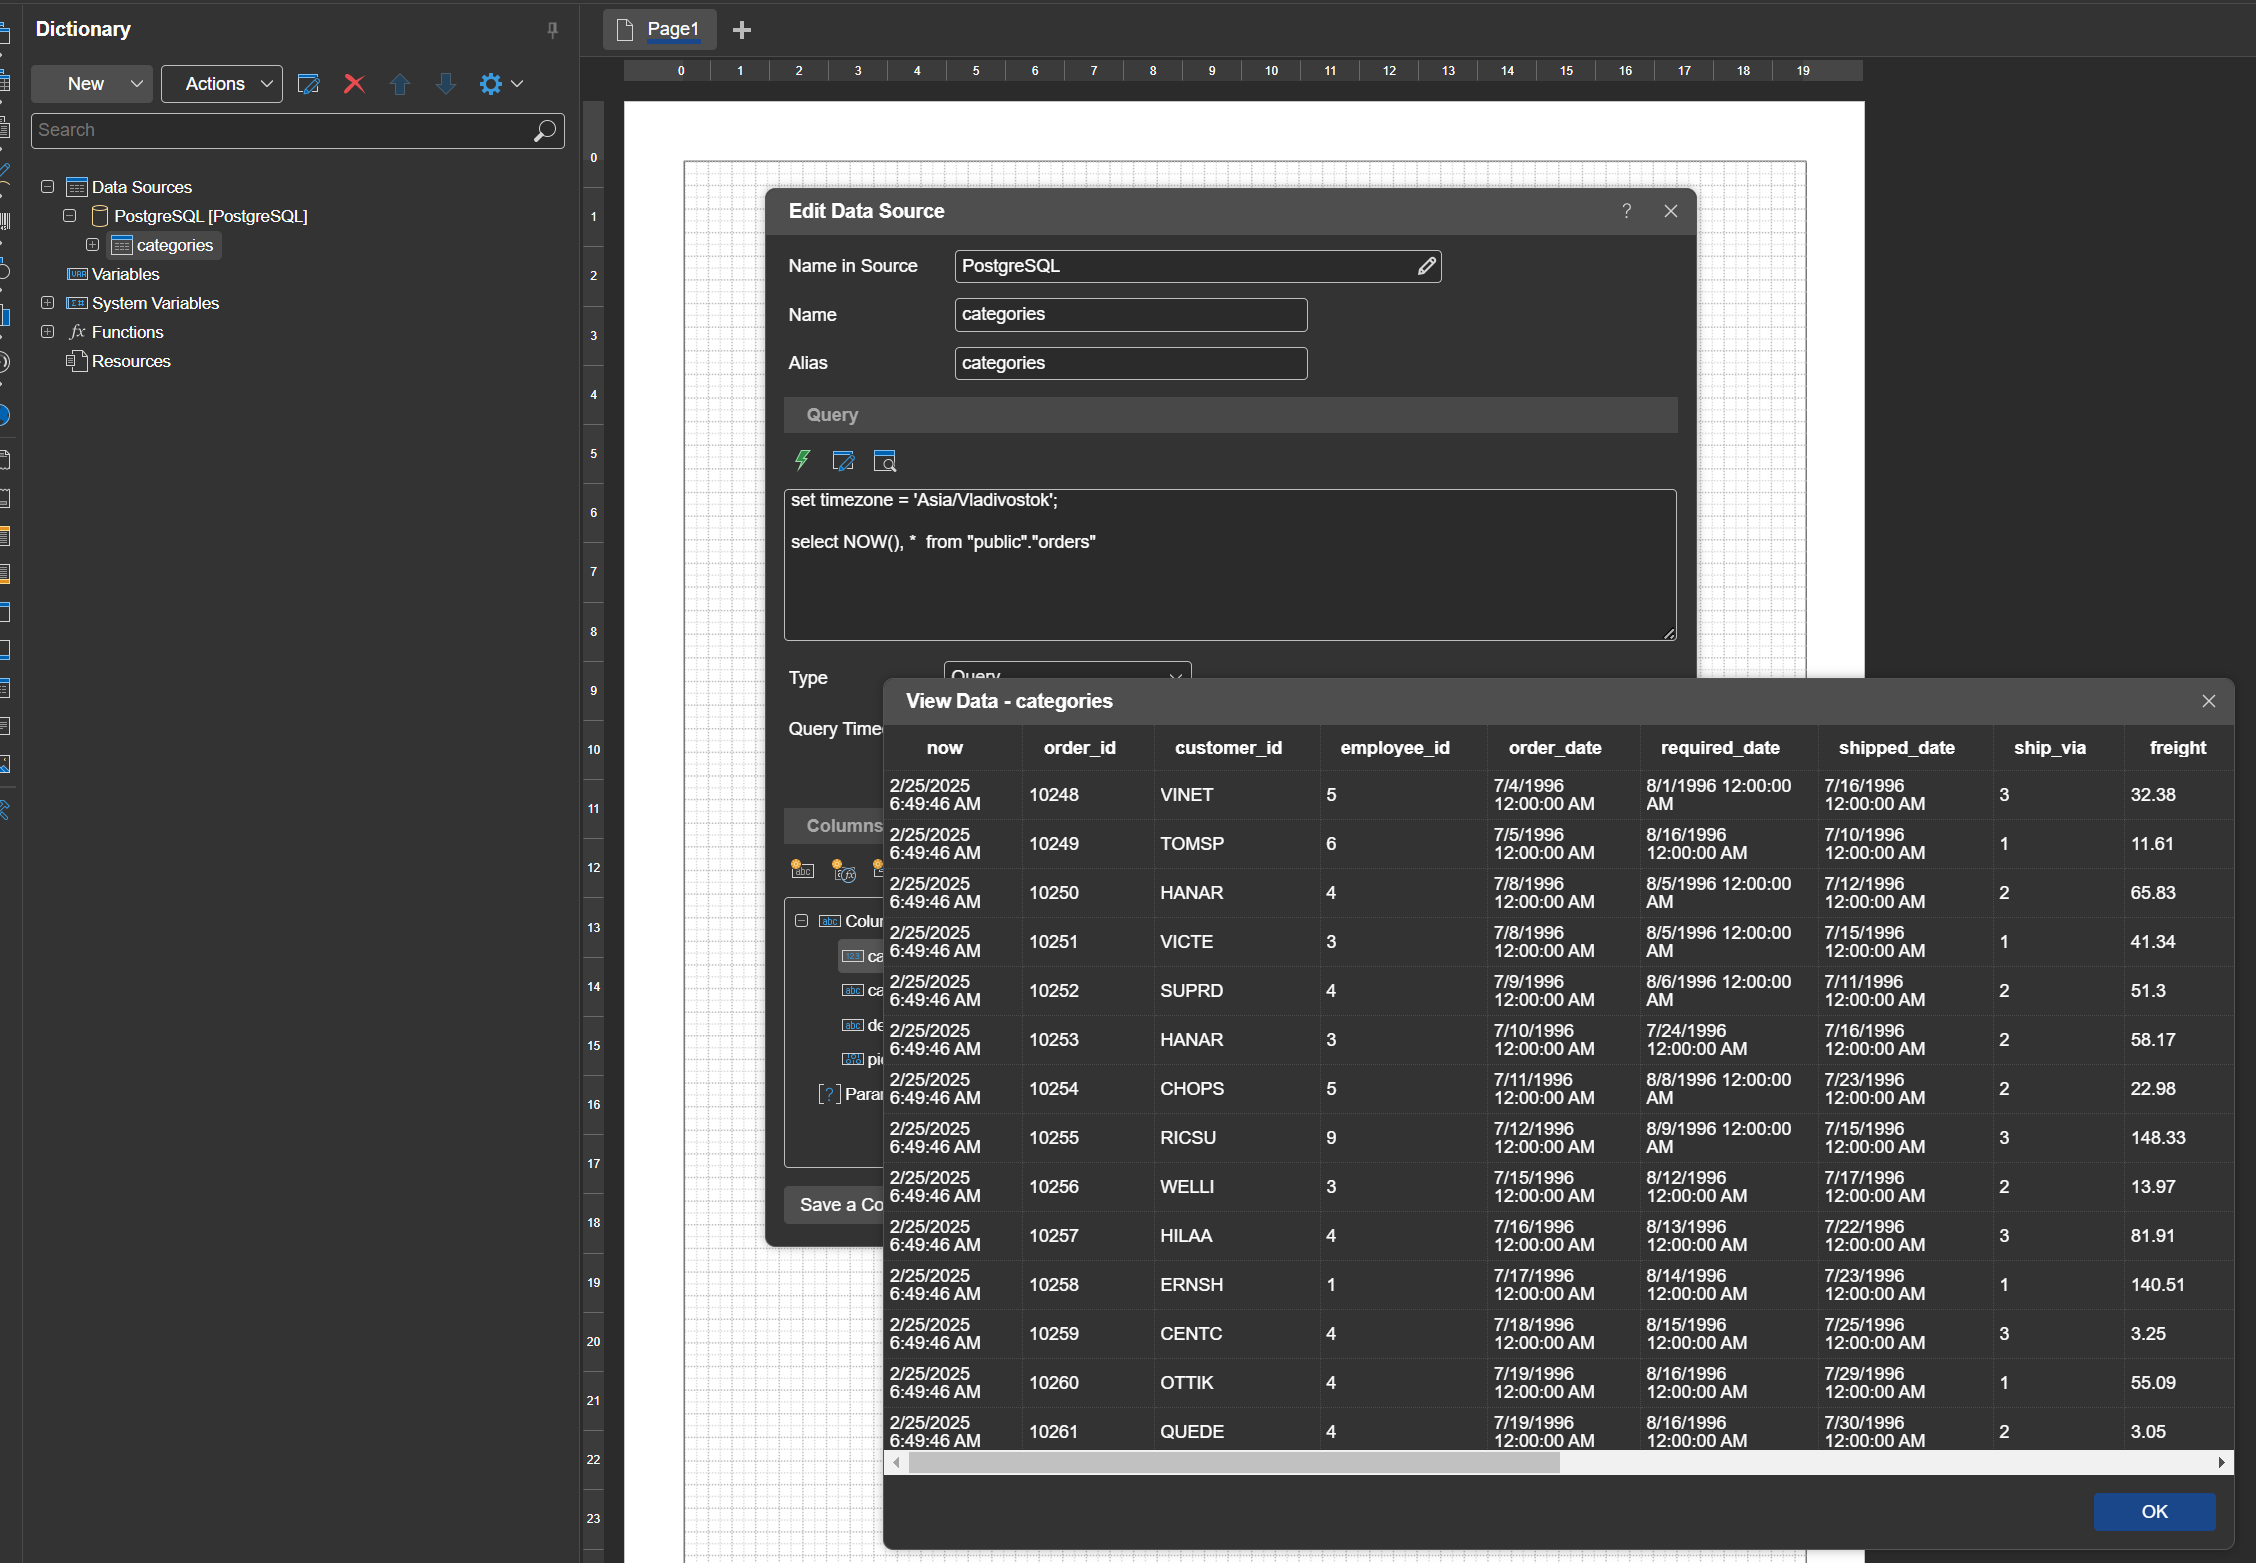Click the Parameters question-mark bracket icon
This screenshot has width=2256, height=1563.
click(x=829, y=1094)
